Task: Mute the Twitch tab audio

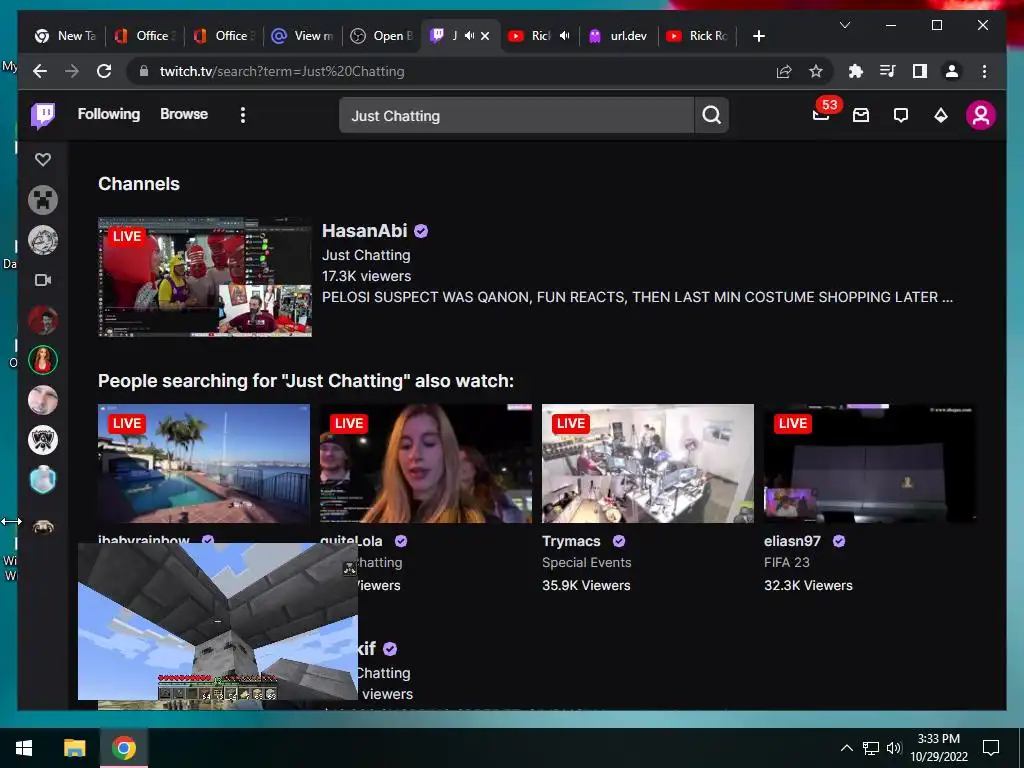Action: [x=469, y=36]
